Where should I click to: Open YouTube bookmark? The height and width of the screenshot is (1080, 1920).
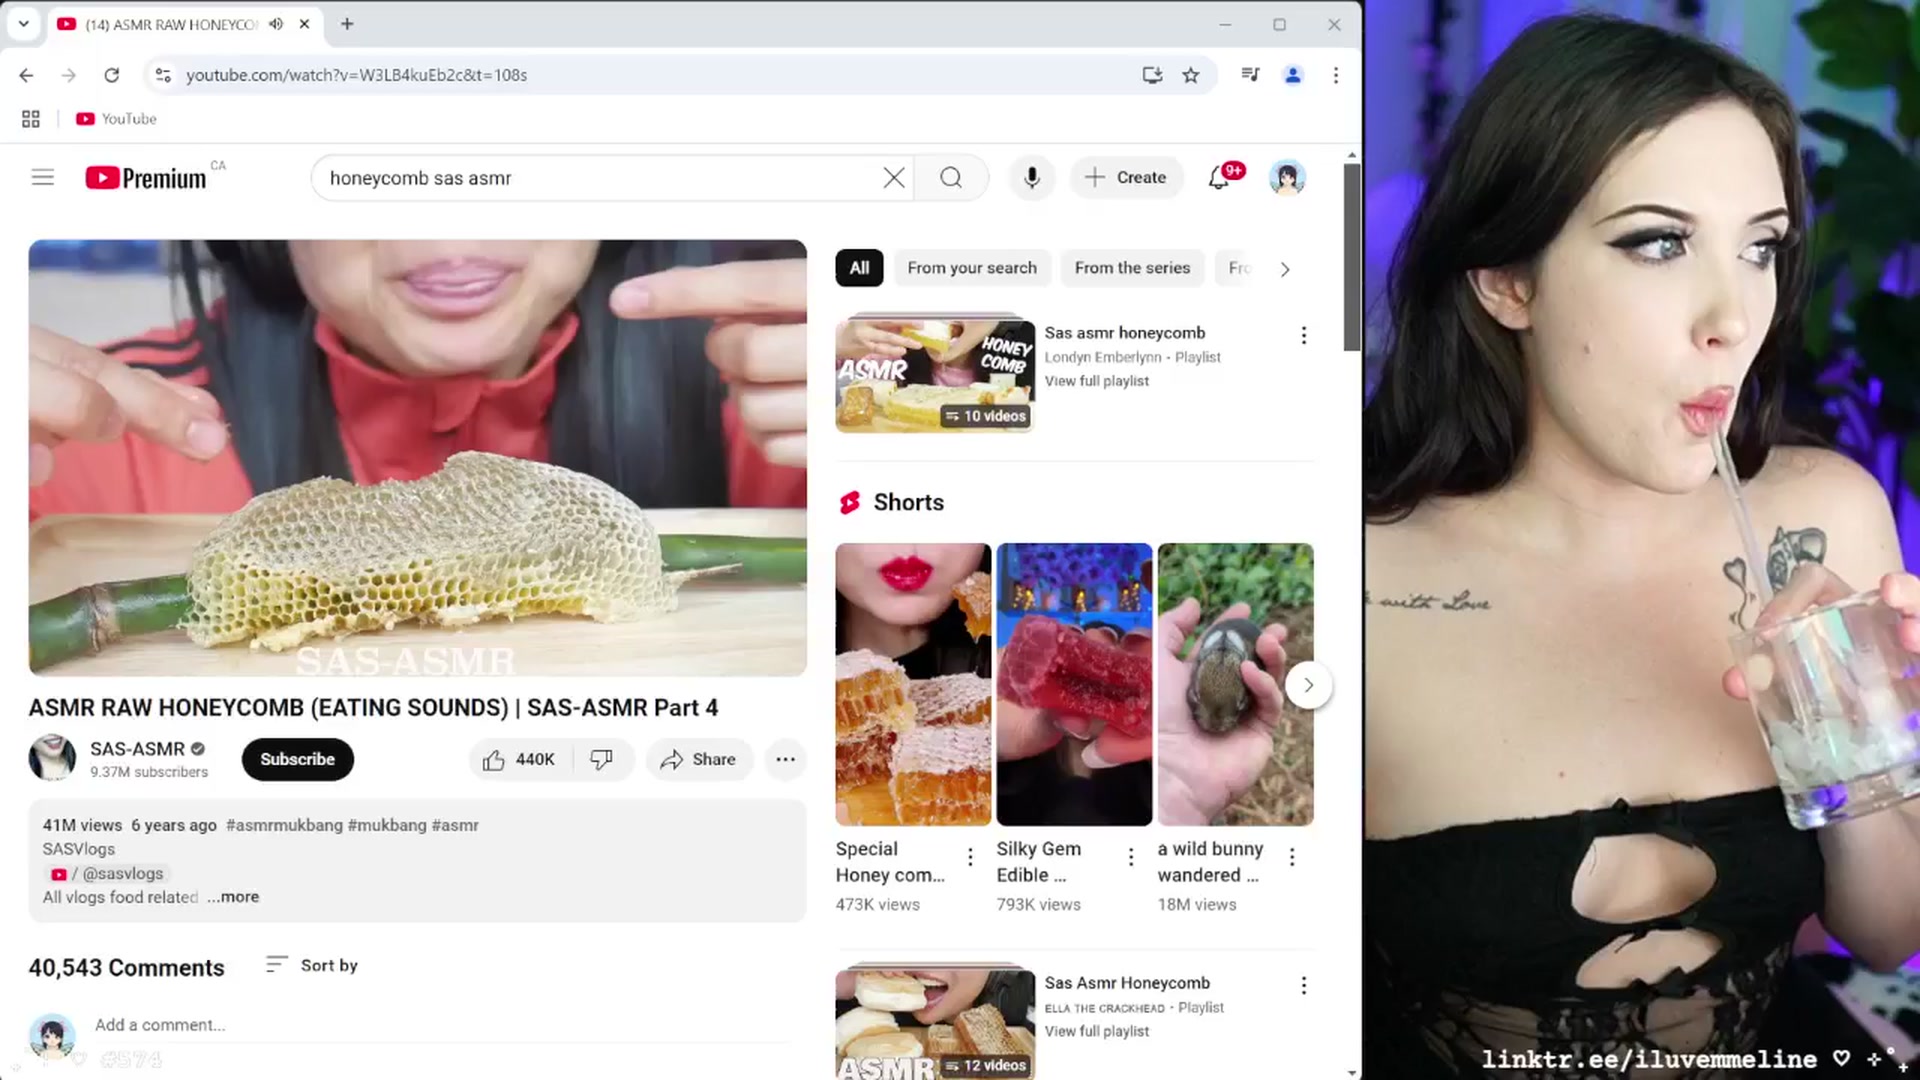point(116,119)
